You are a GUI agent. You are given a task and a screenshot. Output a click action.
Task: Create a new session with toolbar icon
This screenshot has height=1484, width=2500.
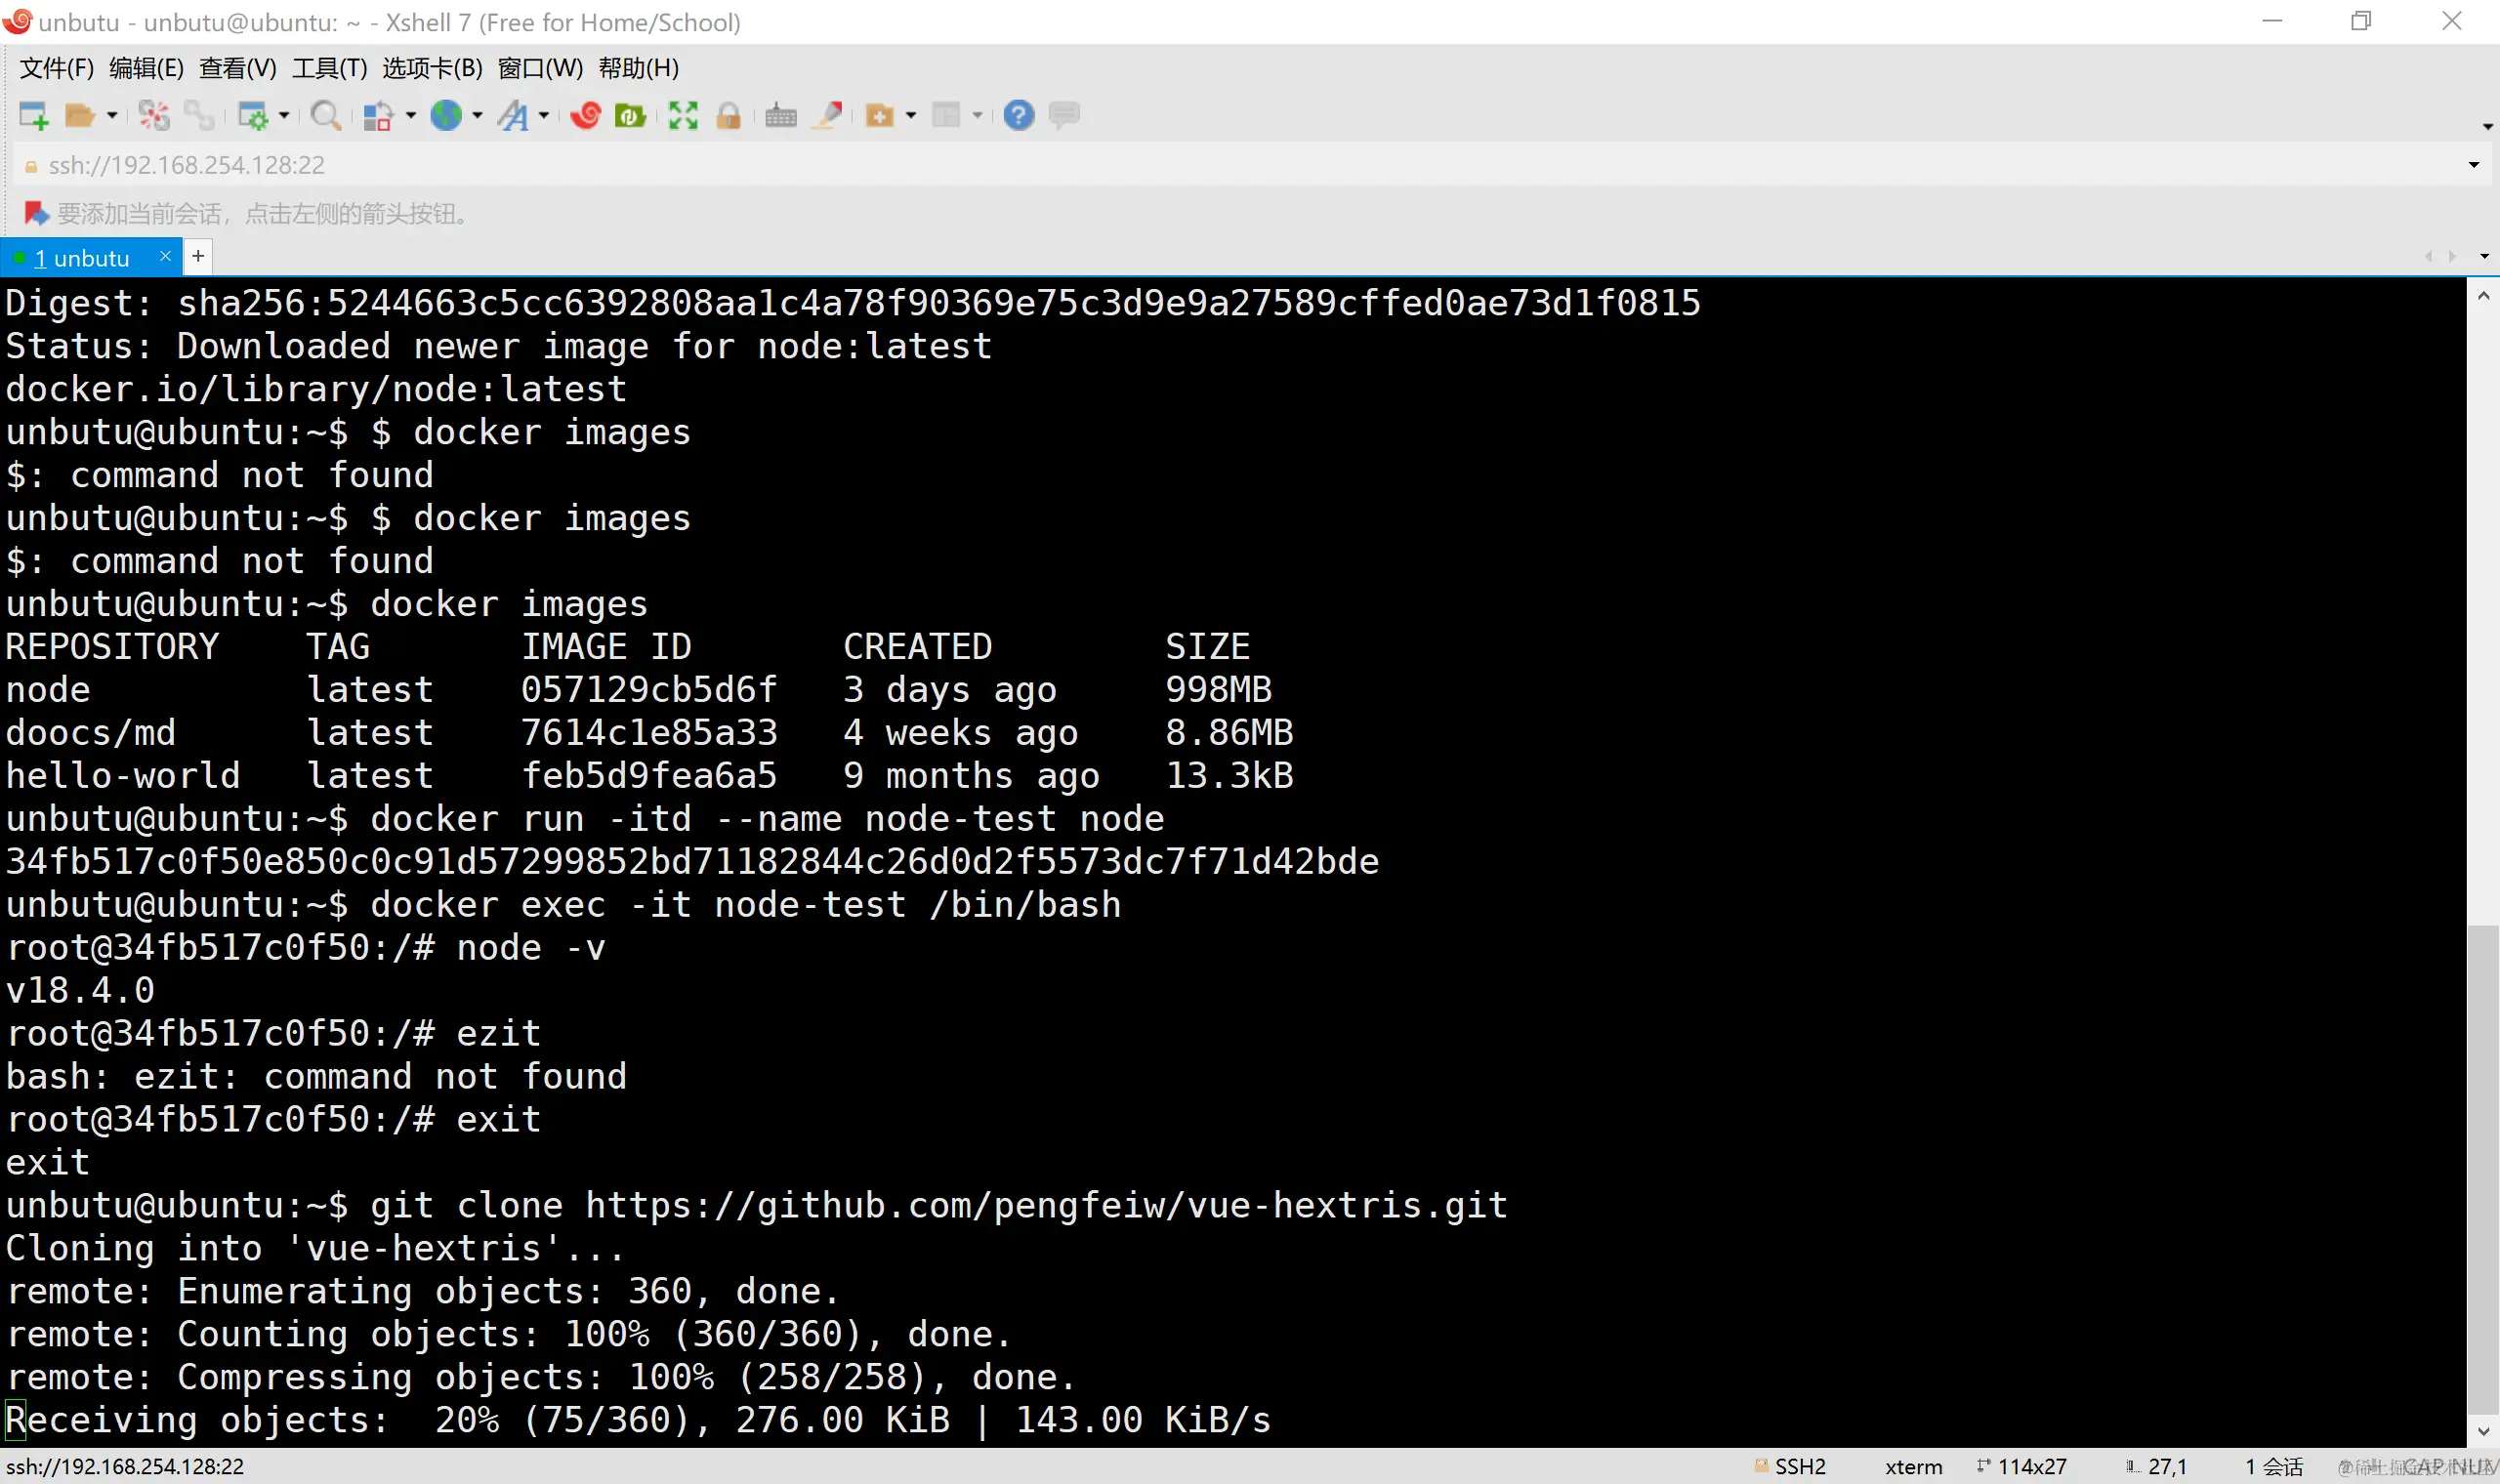tap(34, 116)
